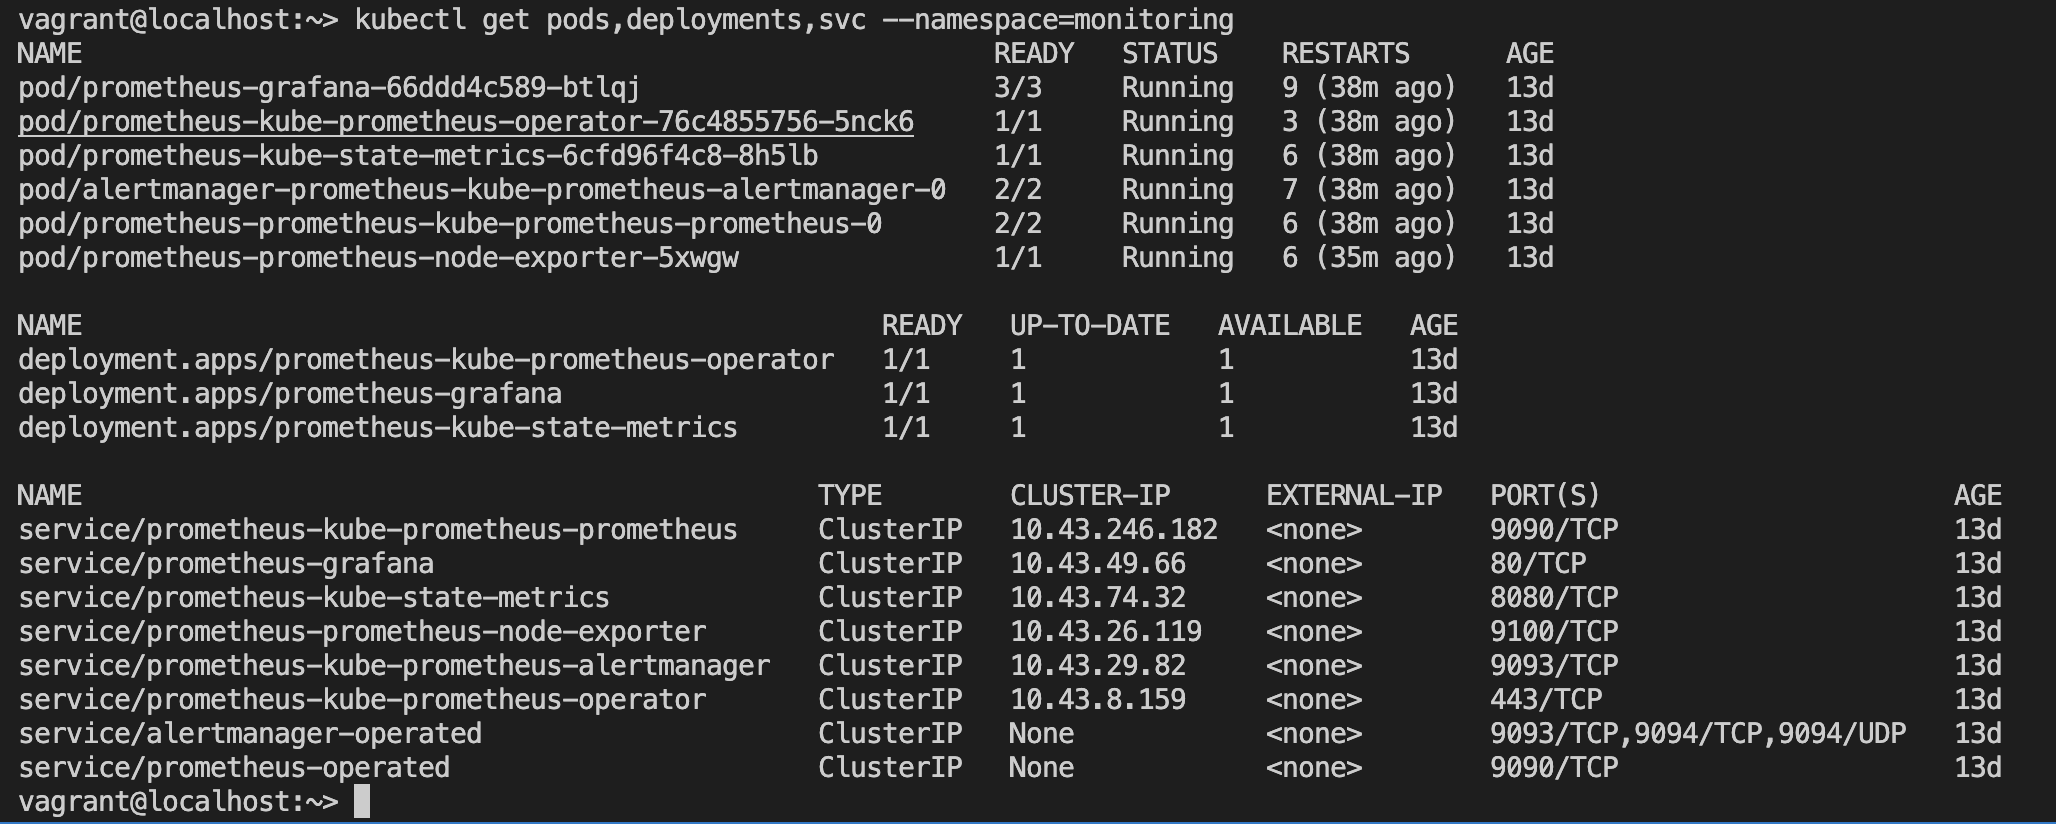Click cluster IP 10.43.49.66
The image size is (2056, 824).
pyautogui.click(x=1098, y=564)
